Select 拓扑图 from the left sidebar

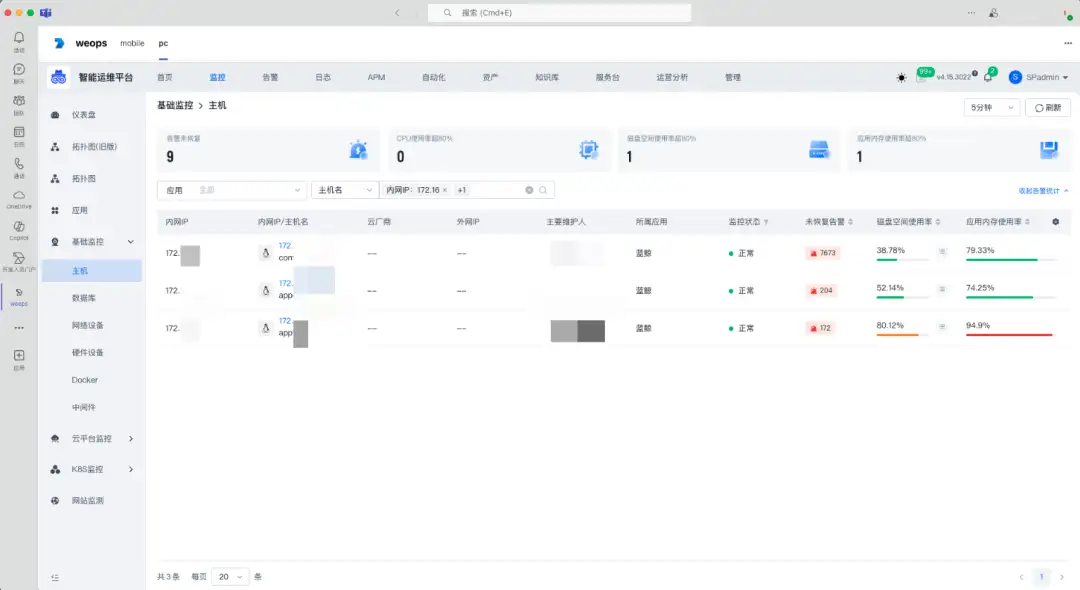(x=85, y=177)
